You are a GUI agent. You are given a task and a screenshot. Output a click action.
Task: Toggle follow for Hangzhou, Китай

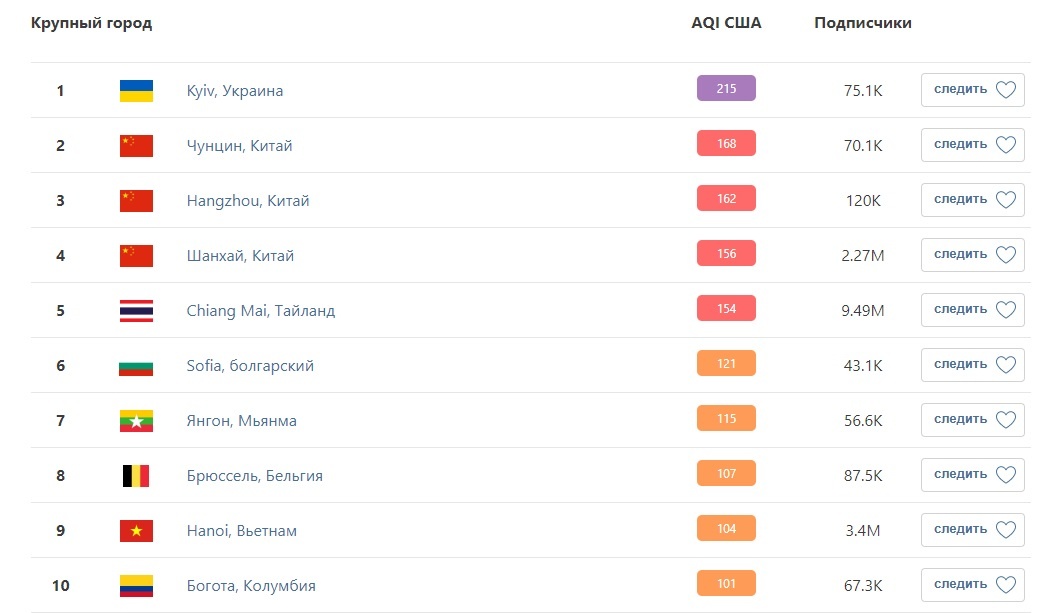click(x=972, y=200)
